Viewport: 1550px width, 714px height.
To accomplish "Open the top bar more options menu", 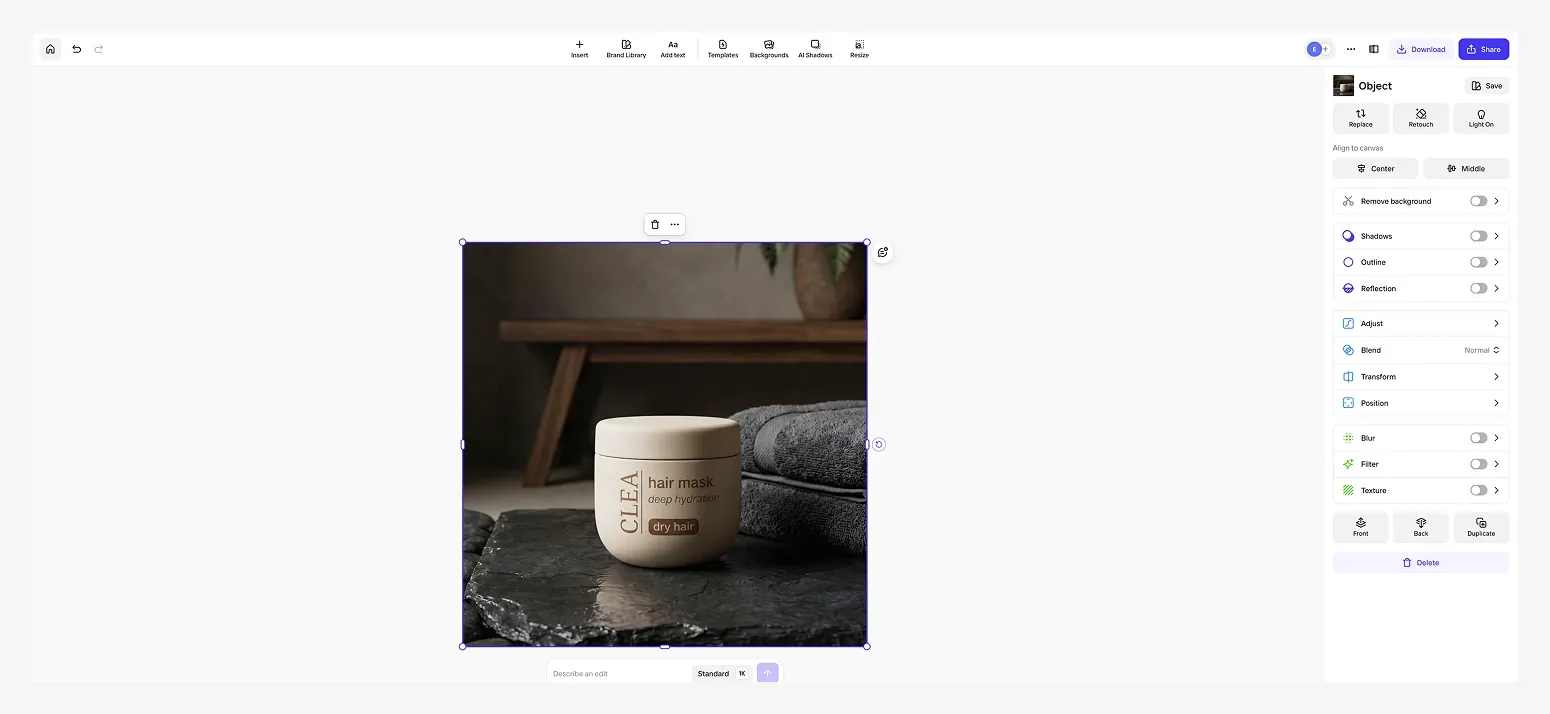I will tap(1351, 49).
